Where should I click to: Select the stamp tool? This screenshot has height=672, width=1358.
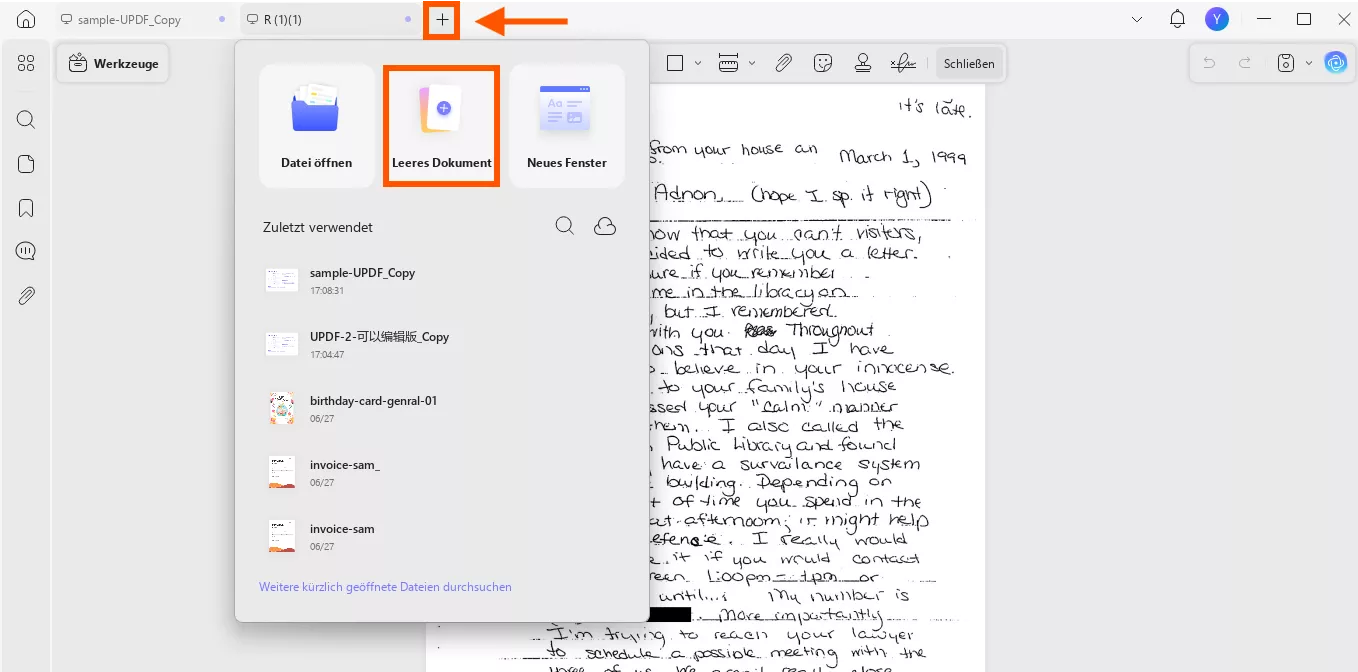click(x=862, y=63)
